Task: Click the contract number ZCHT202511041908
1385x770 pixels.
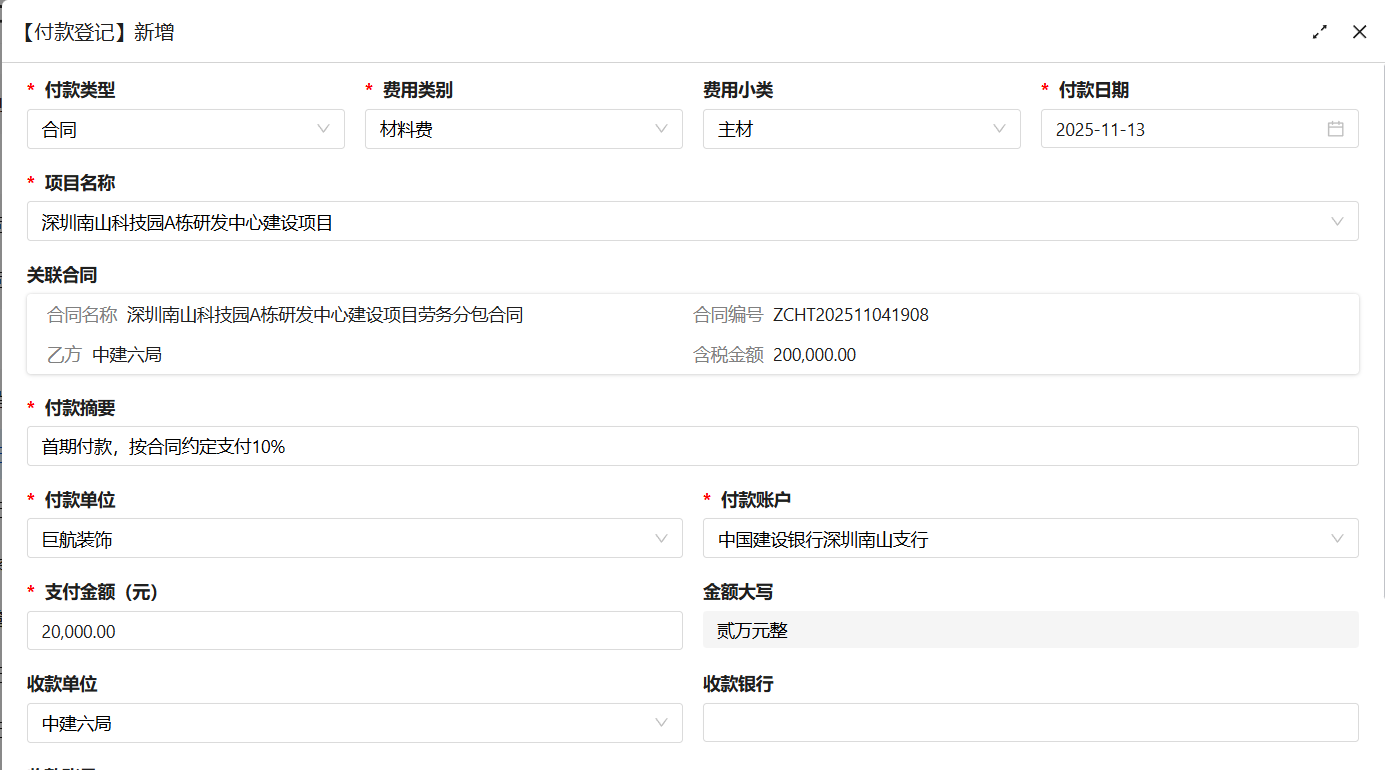Action: (850, 314)
